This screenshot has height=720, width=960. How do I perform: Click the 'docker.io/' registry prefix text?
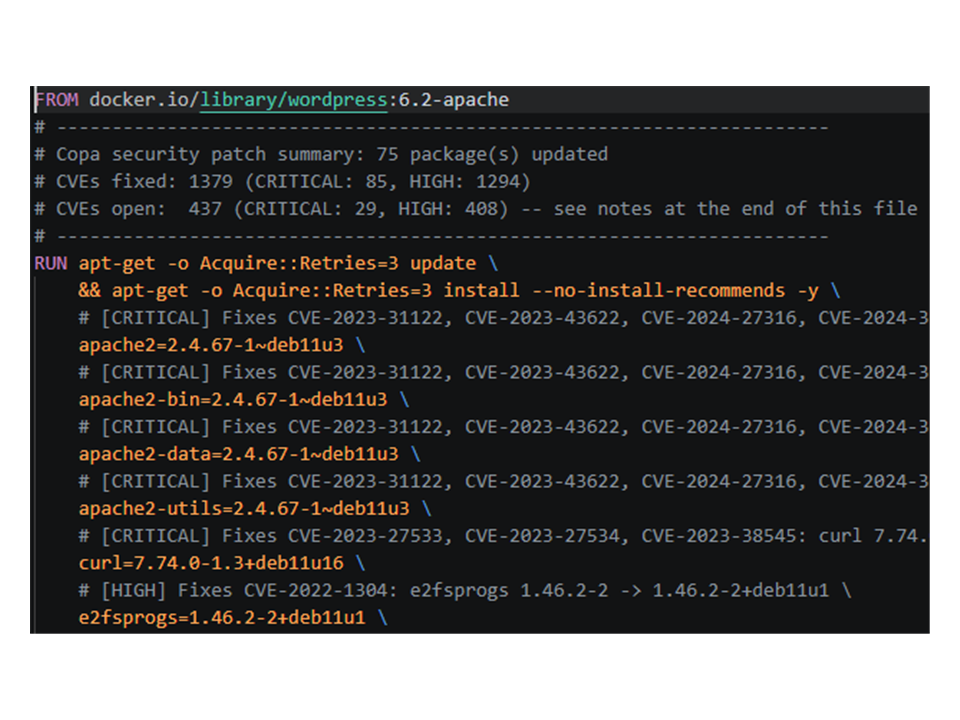pyautogui.click(x=144, y=100)
